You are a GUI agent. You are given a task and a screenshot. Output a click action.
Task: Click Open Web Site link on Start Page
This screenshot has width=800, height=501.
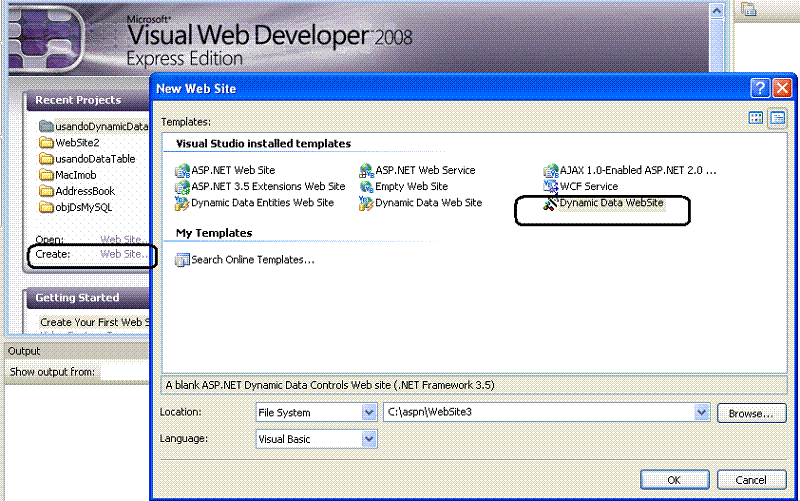124,239
